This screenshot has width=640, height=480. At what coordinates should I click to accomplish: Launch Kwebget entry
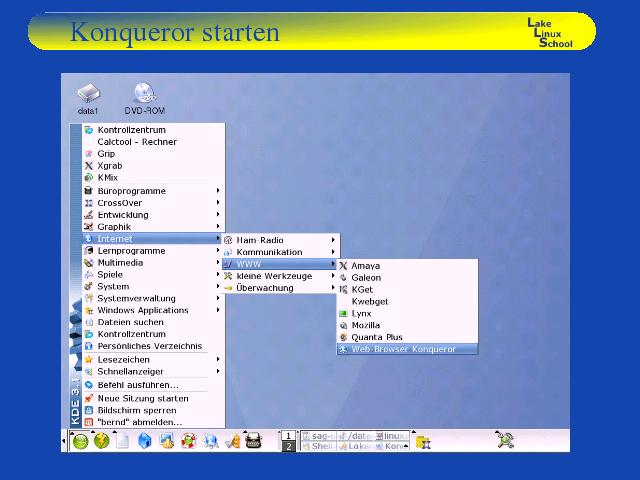(x=407, y=301)
